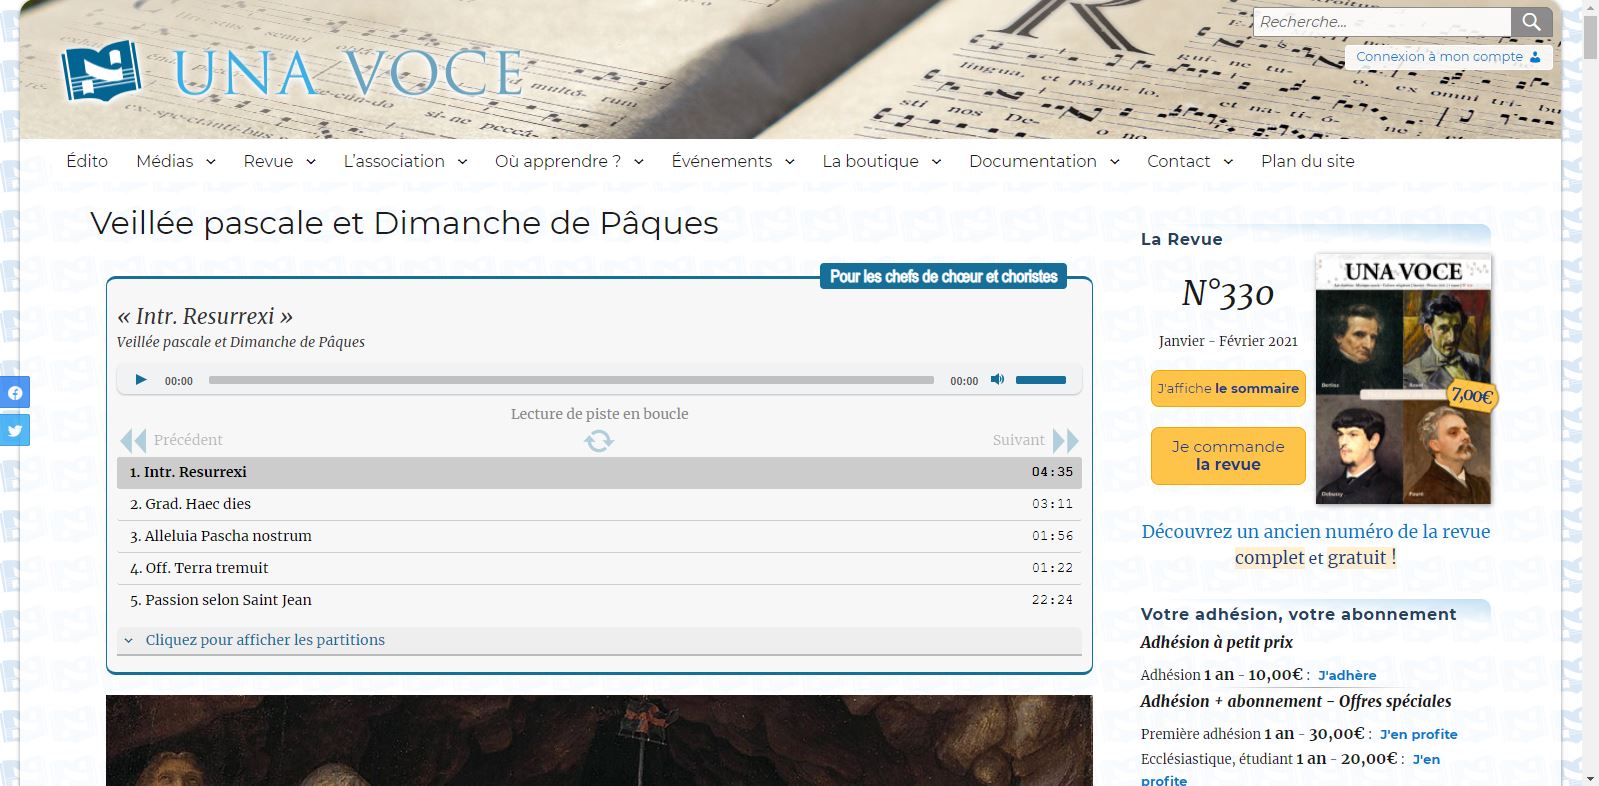Click the Recherche search field
This screenshot has width=1599, height=786.
pos(1381,22)
